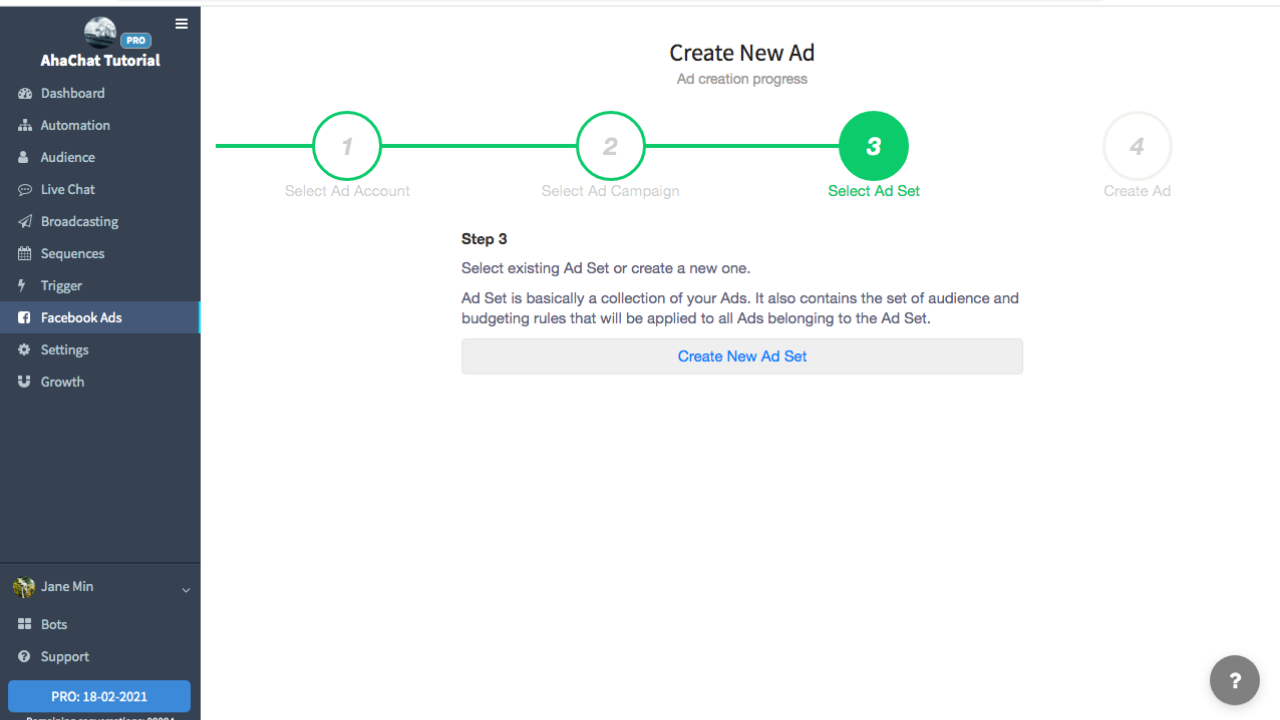Screen dimensions: 1280x720
Task: Open the Audience page
Action: (x=100, y=157)
